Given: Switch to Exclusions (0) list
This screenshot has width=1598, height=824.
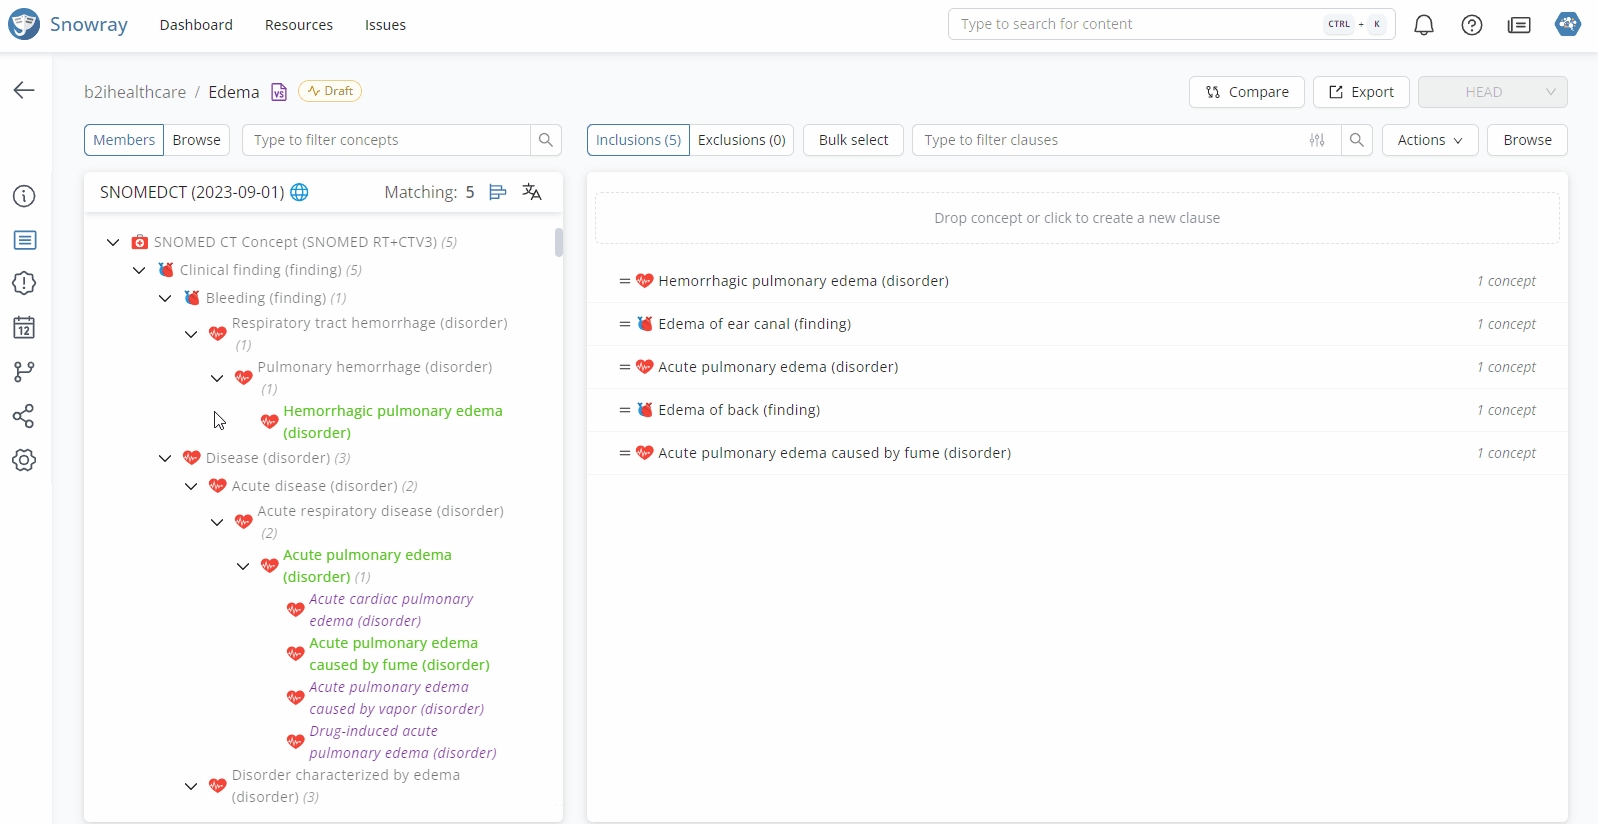Looking at the screenshot, I should click(x=741, y=140).
